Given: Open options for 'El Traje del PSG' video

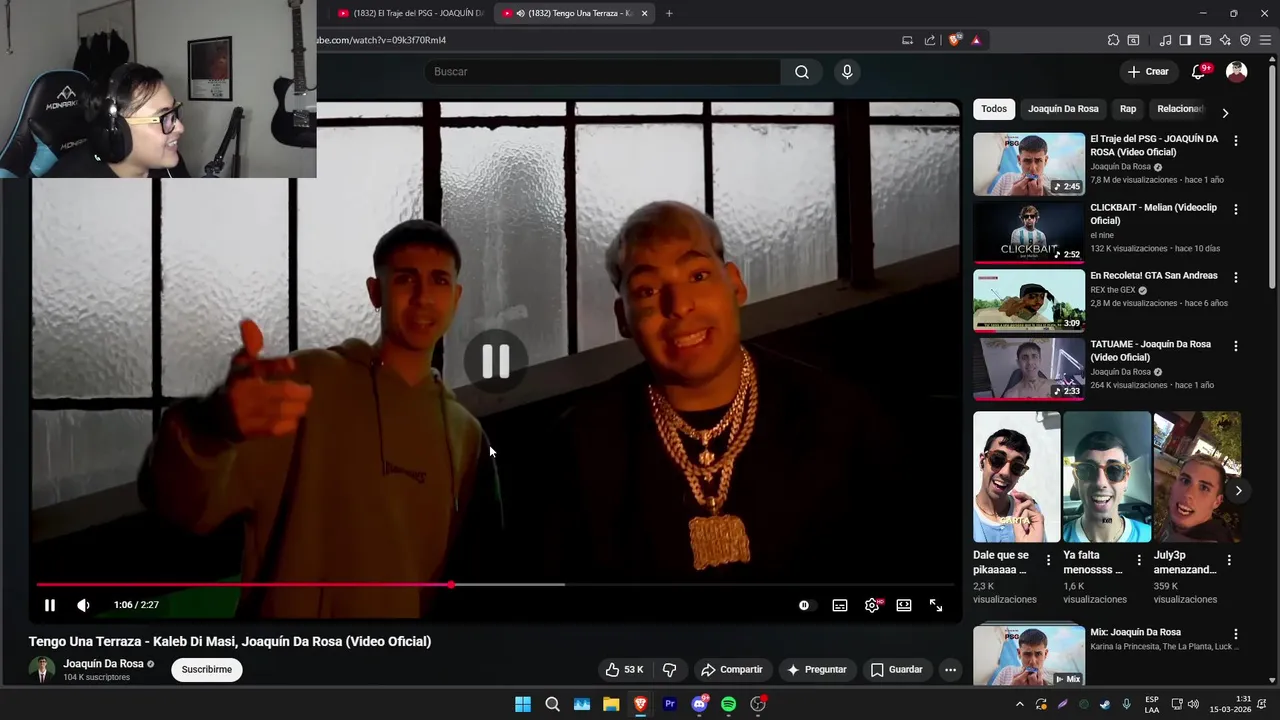Looking at the screenshot, I should point(1236,141).
